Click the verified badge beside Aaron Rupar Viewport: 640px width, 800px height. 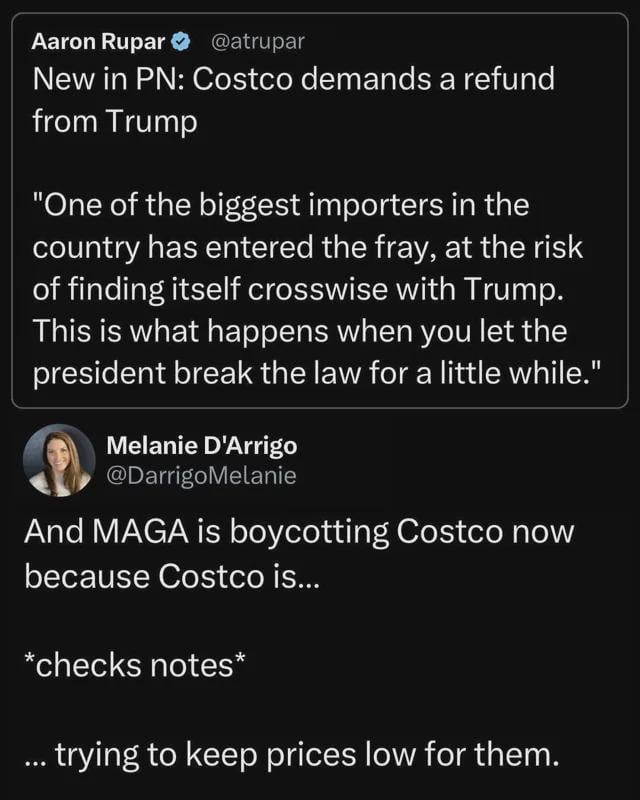(181, 42)
